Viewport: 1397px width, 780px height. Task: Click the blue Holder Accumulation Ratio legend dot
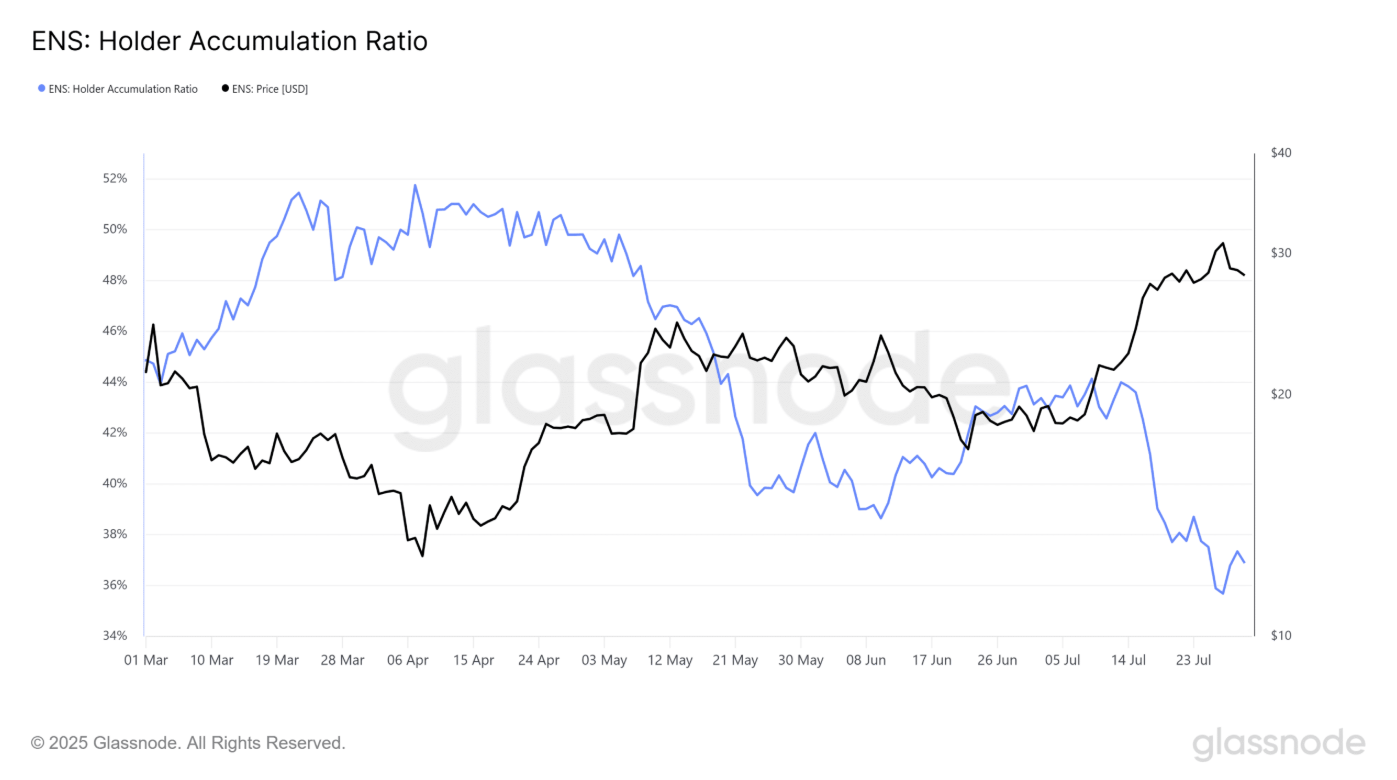(x=41, y=89)
